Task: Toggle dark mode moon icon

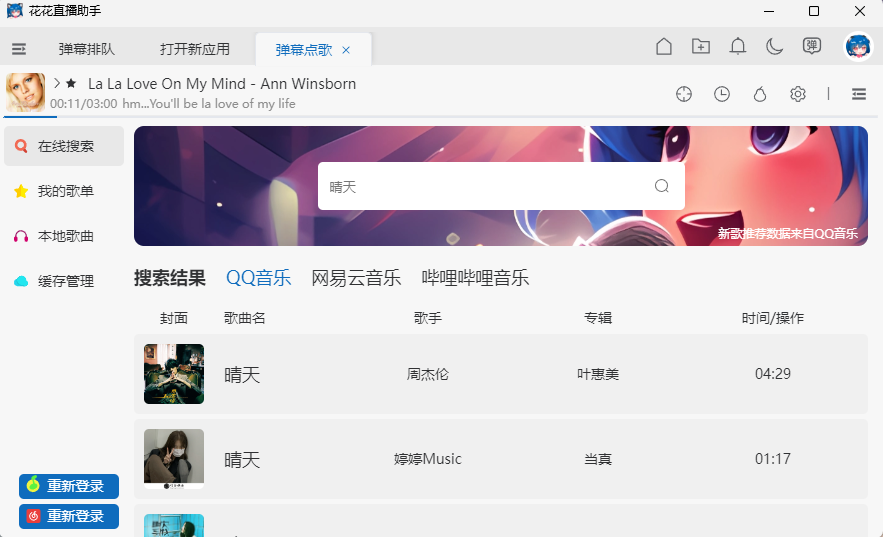Action: tap(774, 46)
